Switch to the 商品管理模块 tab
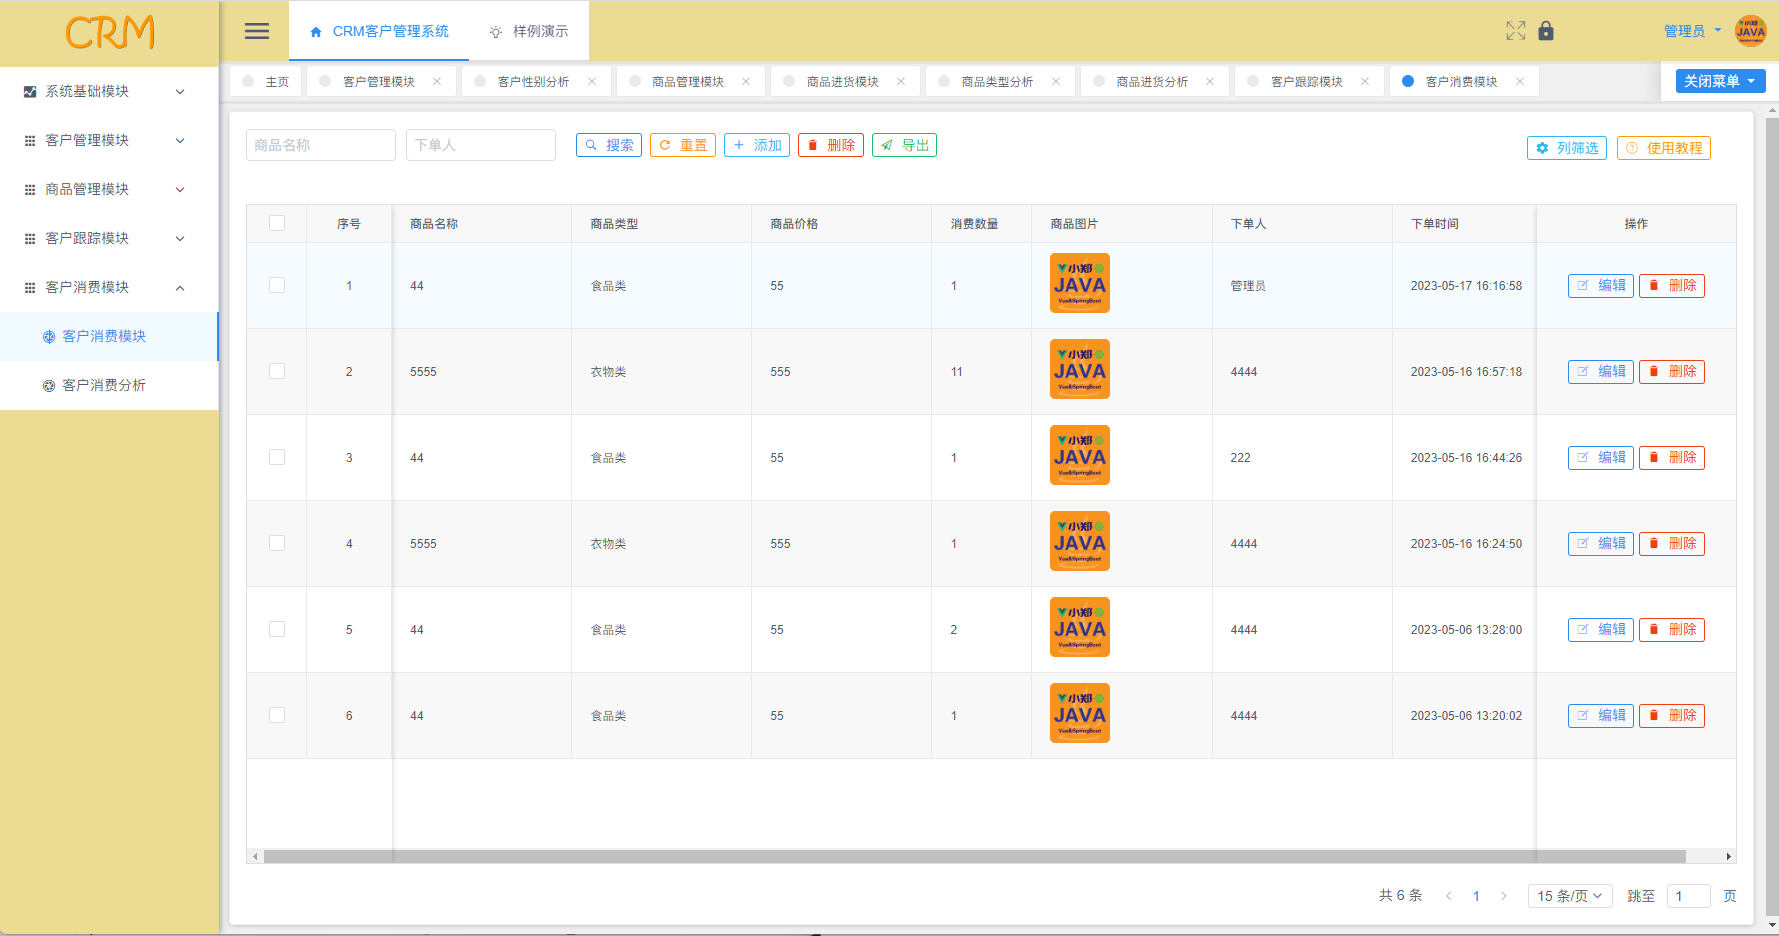Screen dimensions: 1779x936 [687, 82]
